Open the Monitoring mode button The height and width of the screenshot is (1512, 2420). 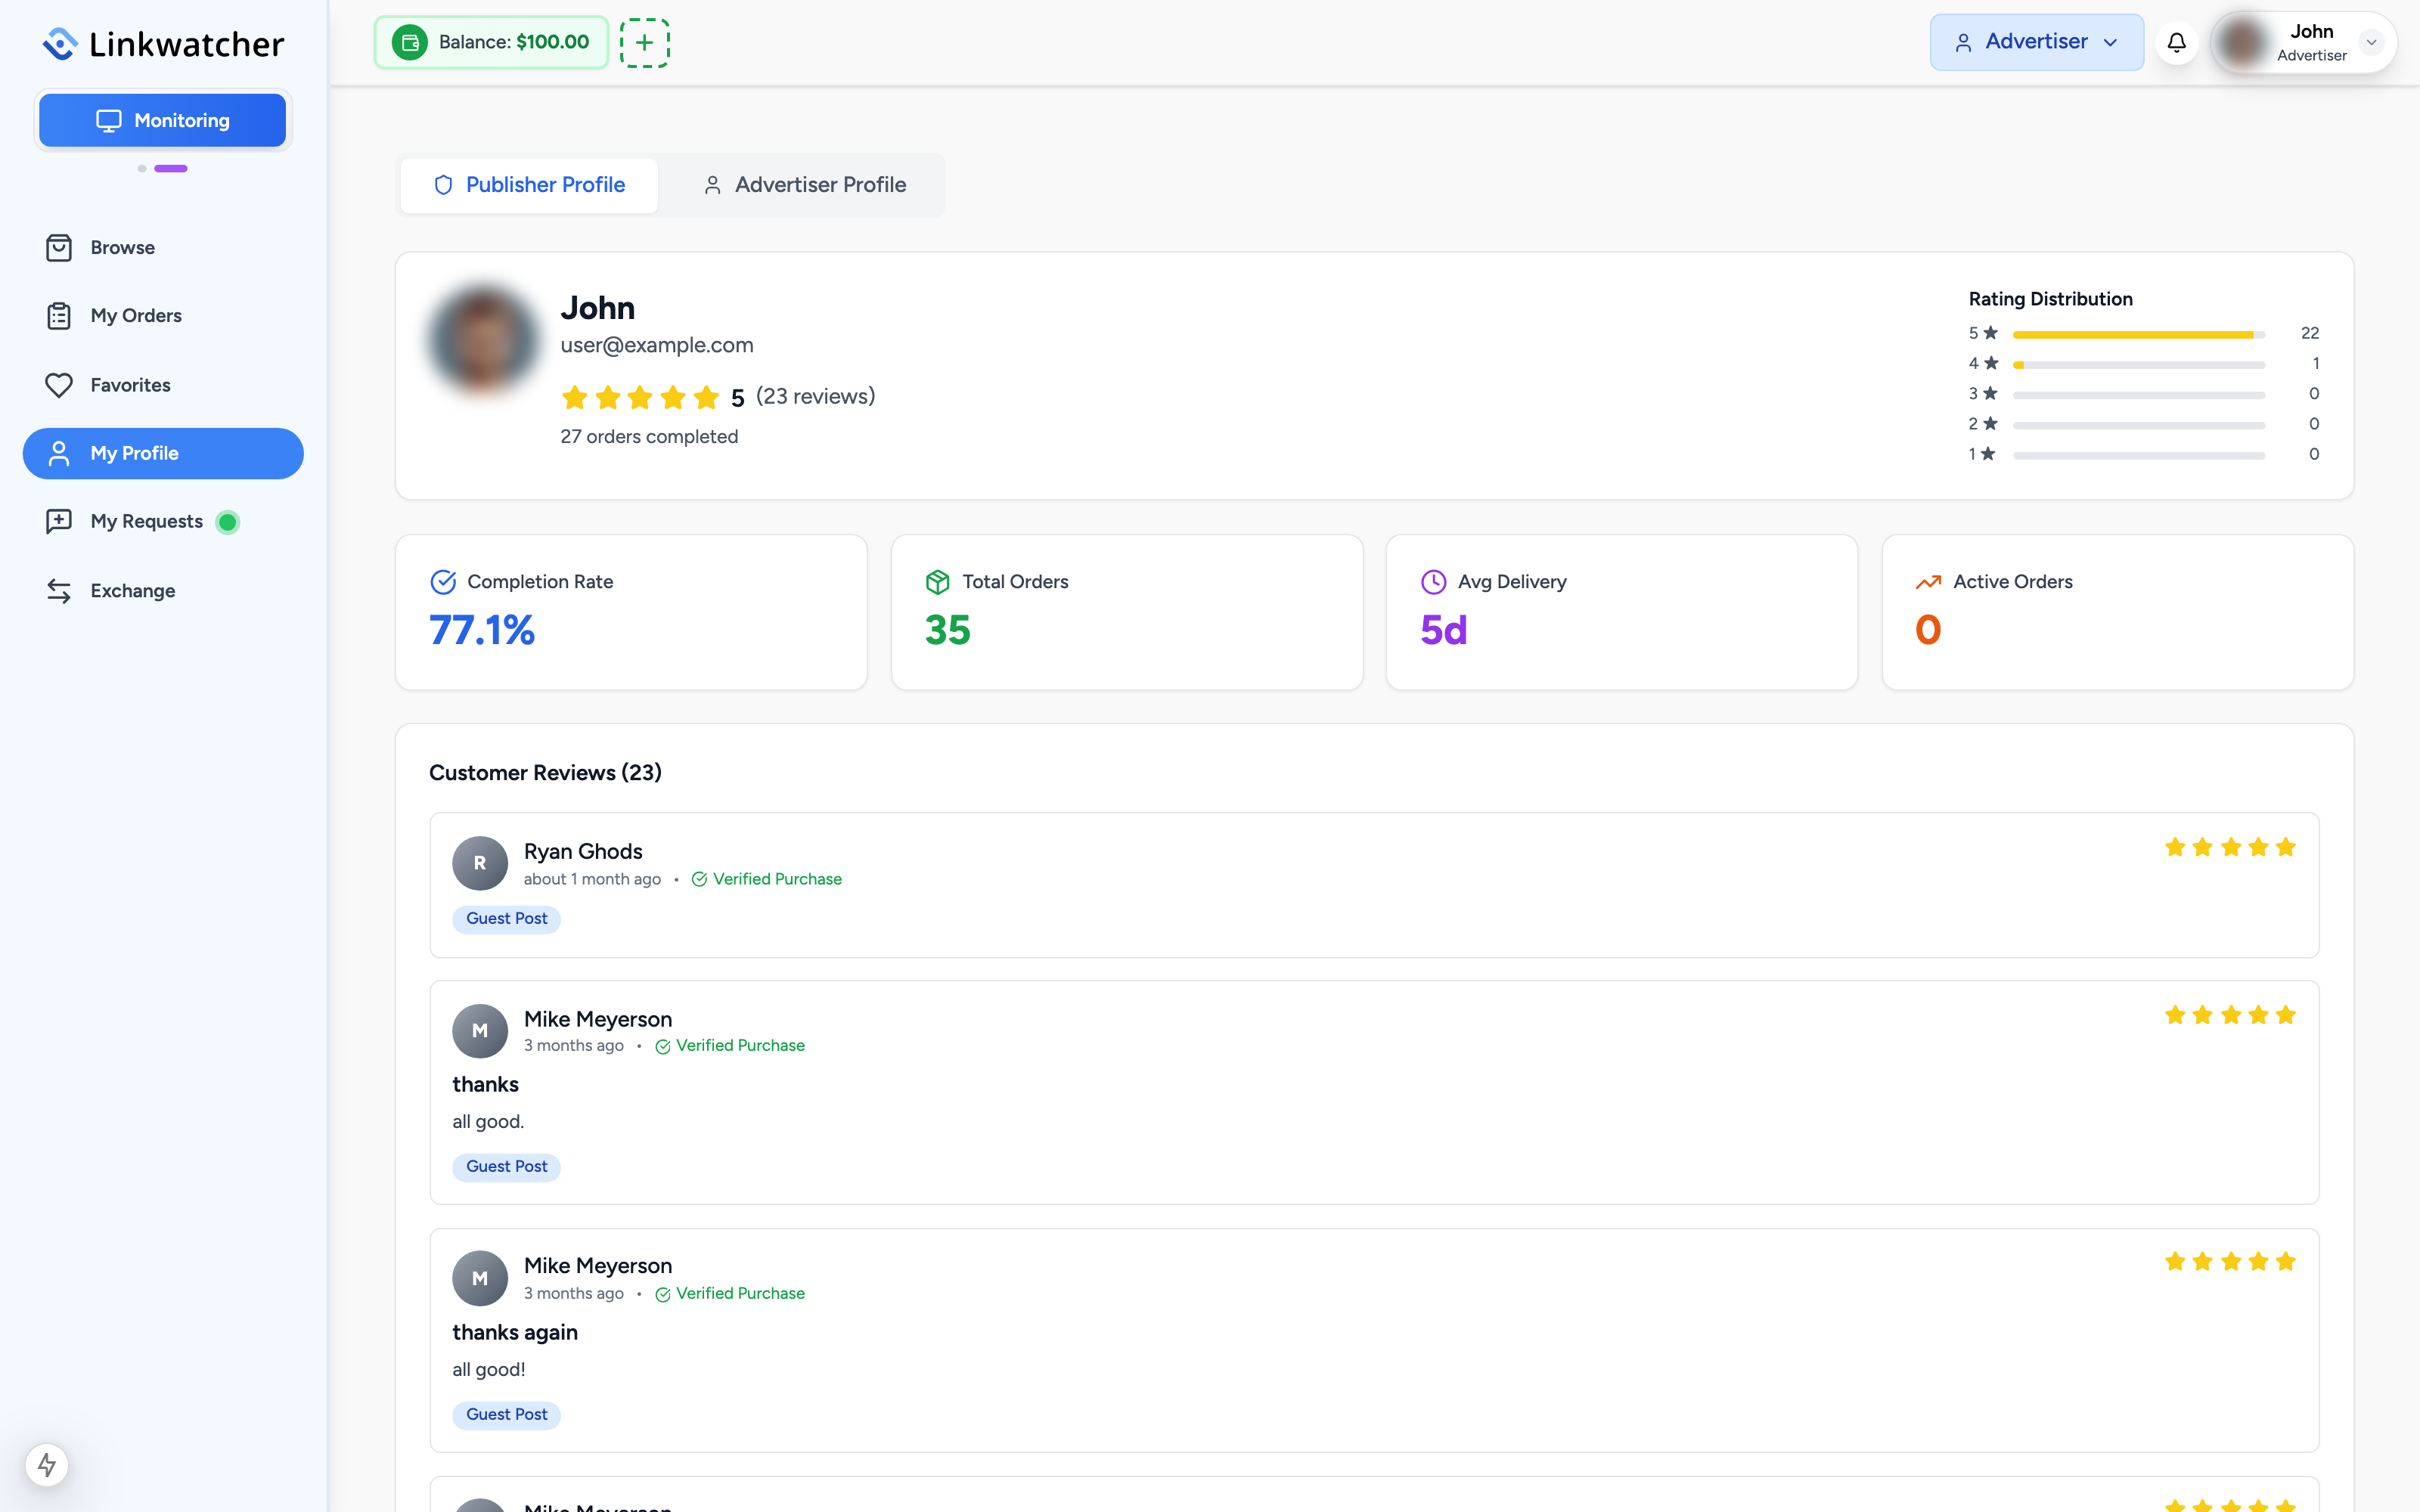click(162, 120)
